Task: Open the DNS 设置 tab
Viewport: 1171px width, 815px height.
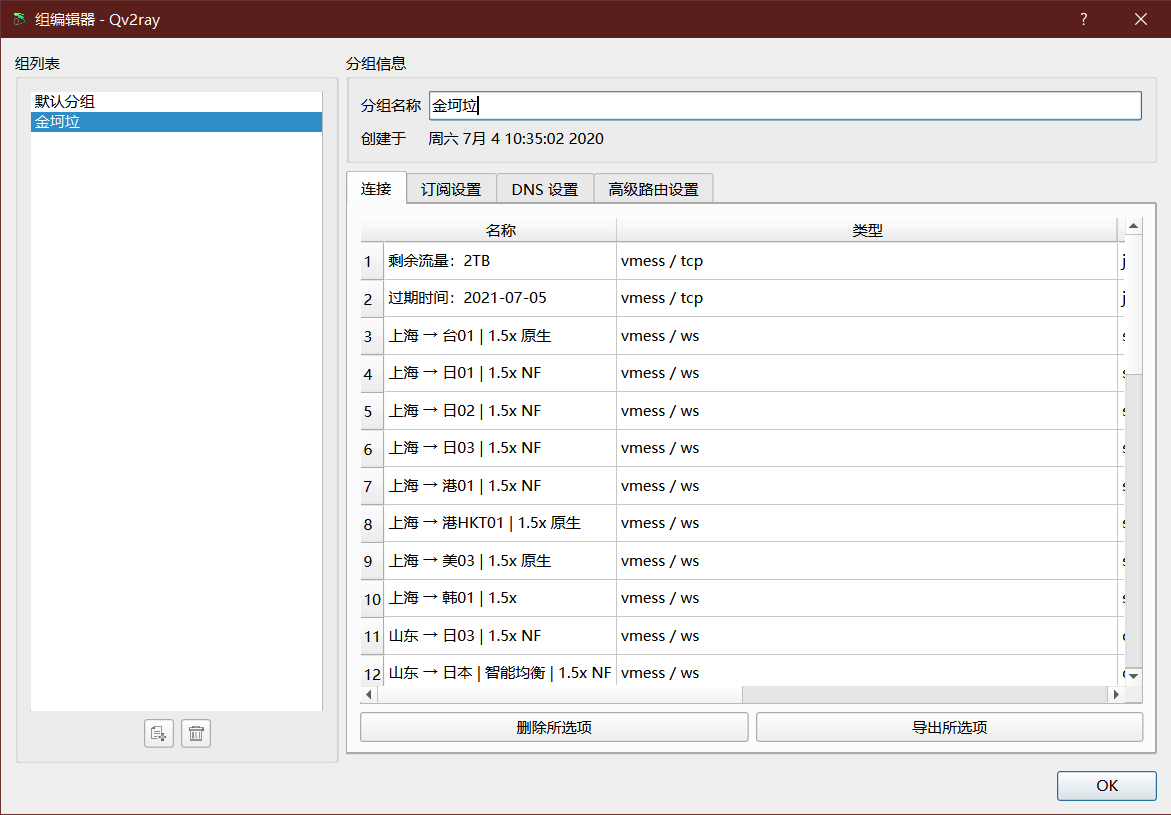Action: (x=544, y=189)
